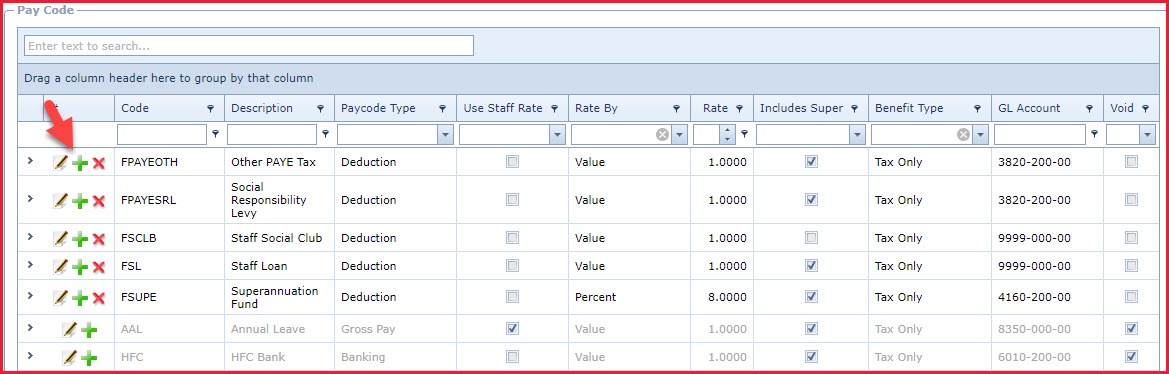Delete the FSCLB Staff Social Club row
Screen dimensions: 1169x374
point(98,238)
